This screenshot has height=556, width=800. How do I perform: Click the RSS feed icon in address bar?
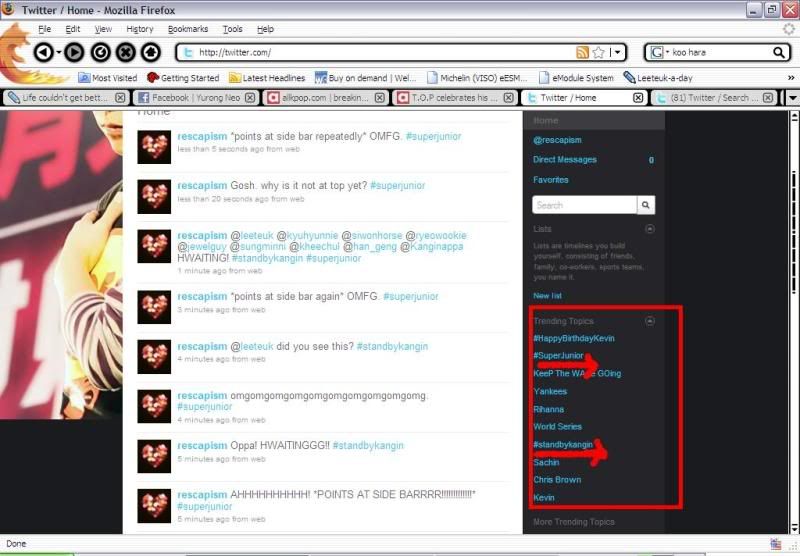click(x=582, y=52)
